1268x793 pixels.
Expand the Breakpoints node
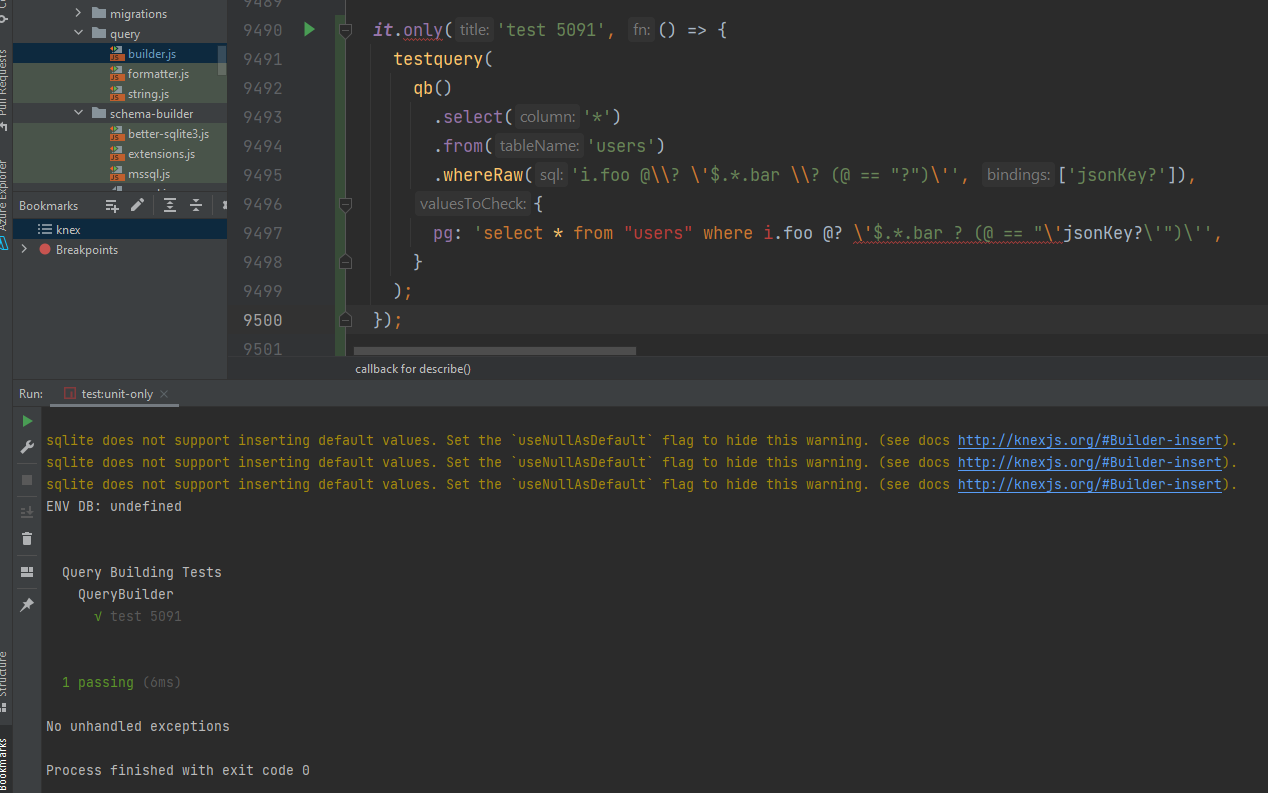click(22, 249)
